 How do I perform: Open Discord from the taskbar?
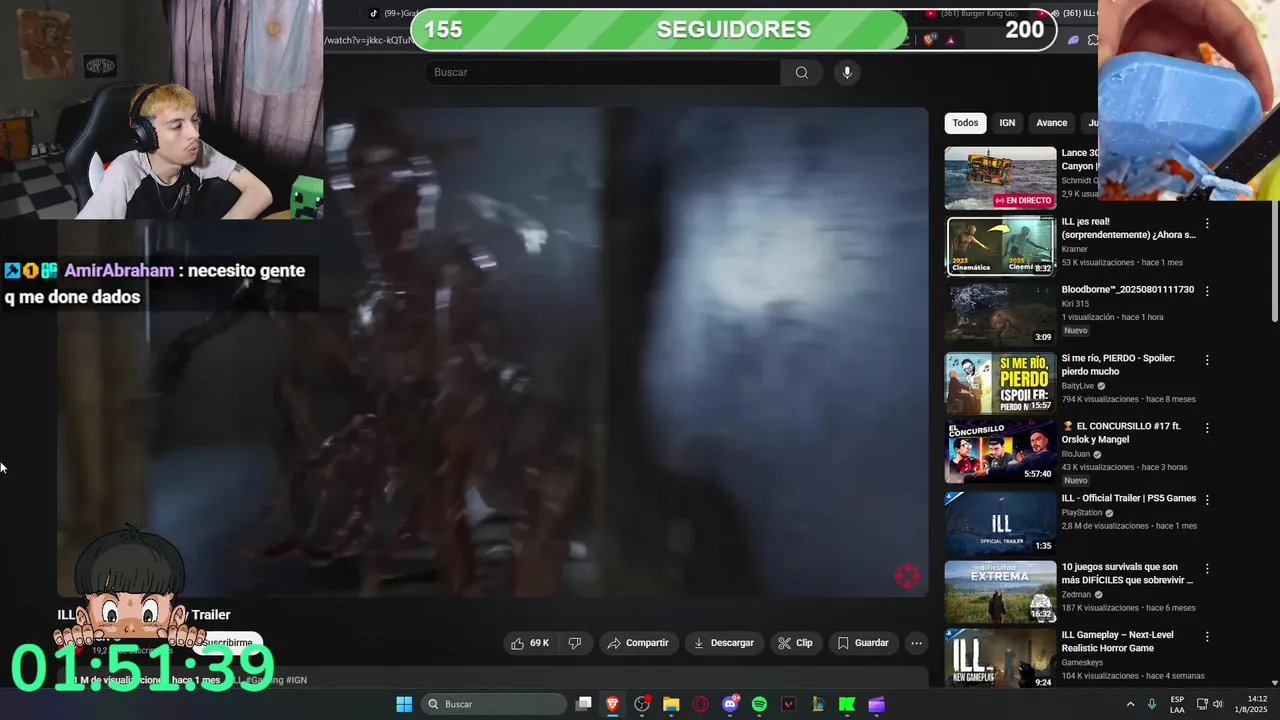pos(730,704)
